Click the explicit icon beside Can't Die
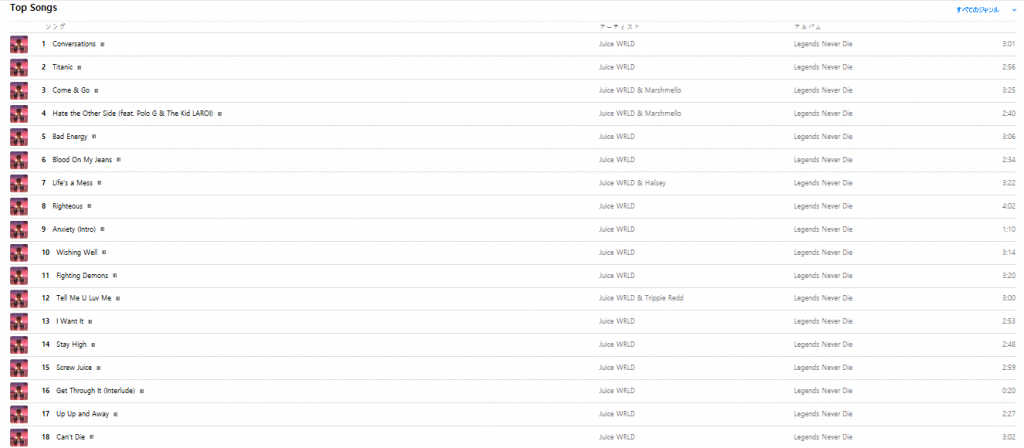Screen dimensions: 1024x448 click(x=91, y=436)
